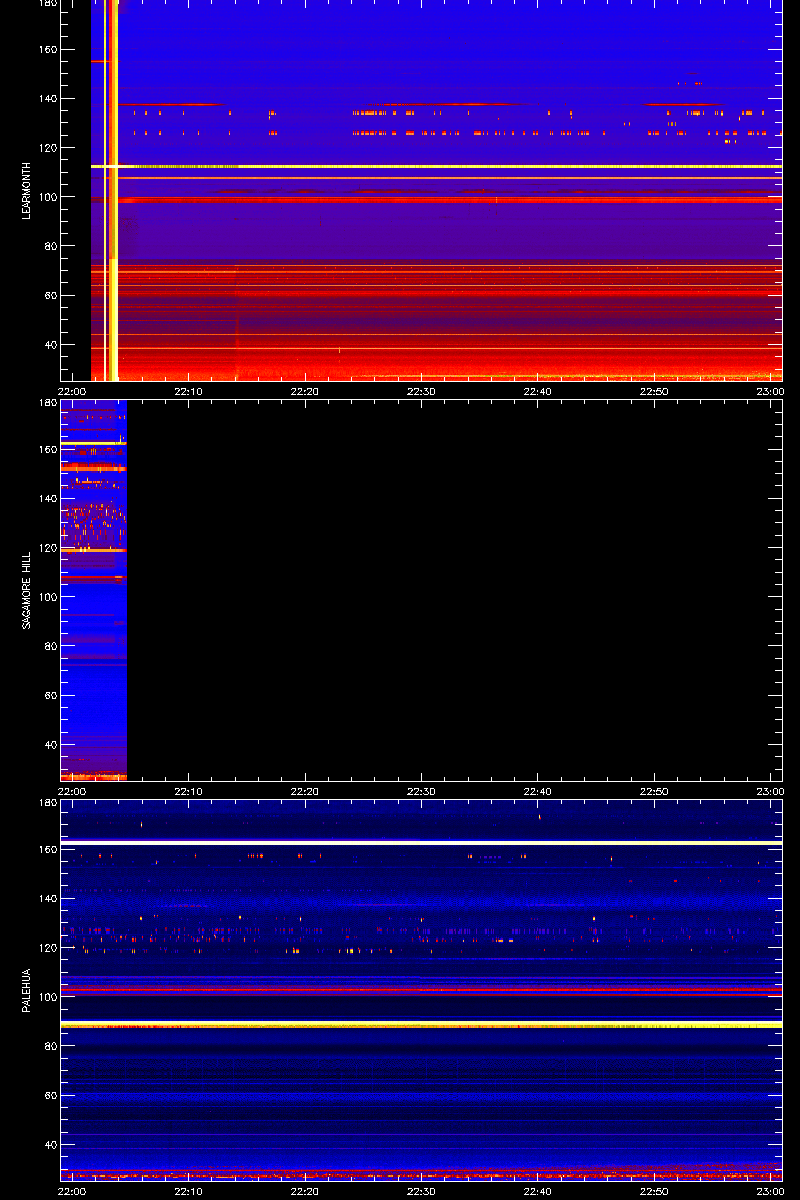Pick the 22:20 time label under Sagamore Hill plot
The width and height of the screenshot is (800, 1200).
305,791
